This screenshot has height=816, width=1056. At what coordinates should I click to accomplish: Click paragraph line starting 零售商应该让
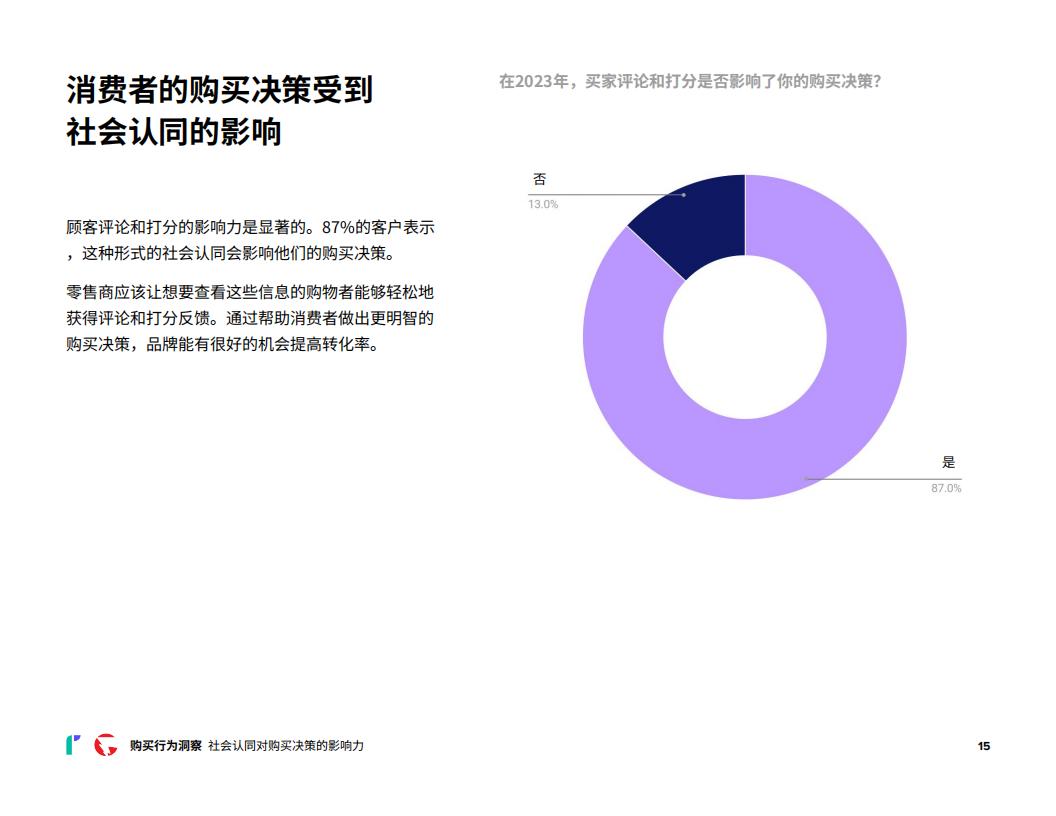250,292
